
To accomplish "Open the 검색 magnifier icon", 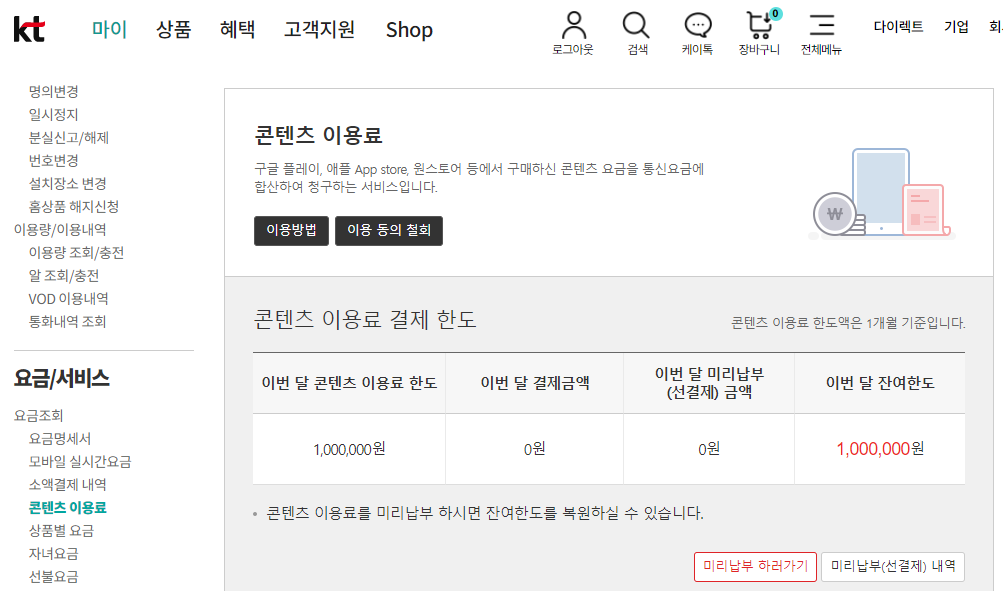I will click(x=636, y=26).
